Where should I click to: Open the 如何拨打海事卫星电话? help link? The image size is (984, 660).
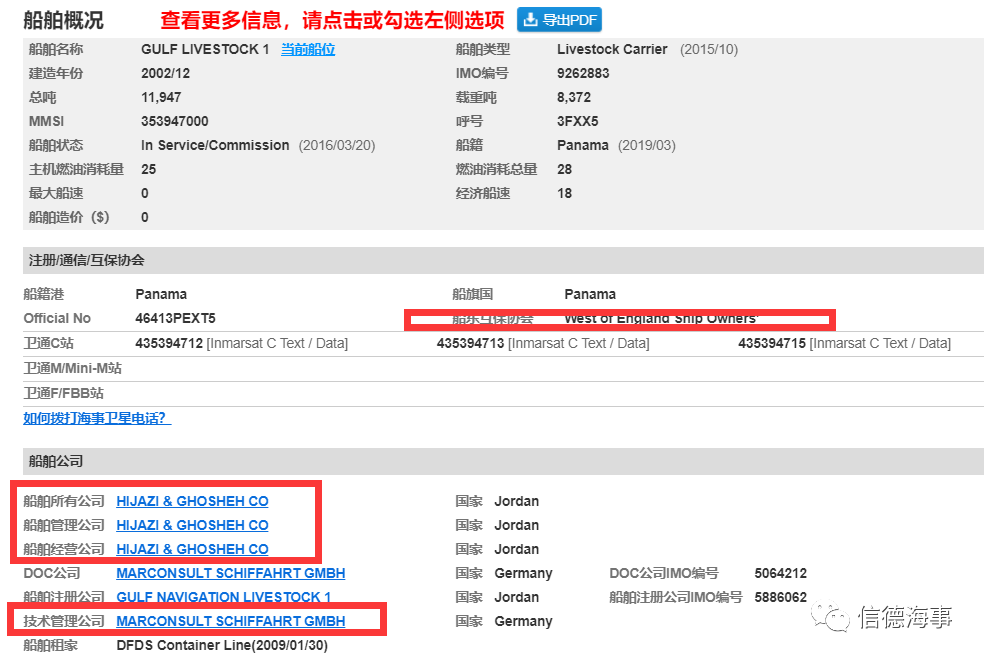pos(97,418)
